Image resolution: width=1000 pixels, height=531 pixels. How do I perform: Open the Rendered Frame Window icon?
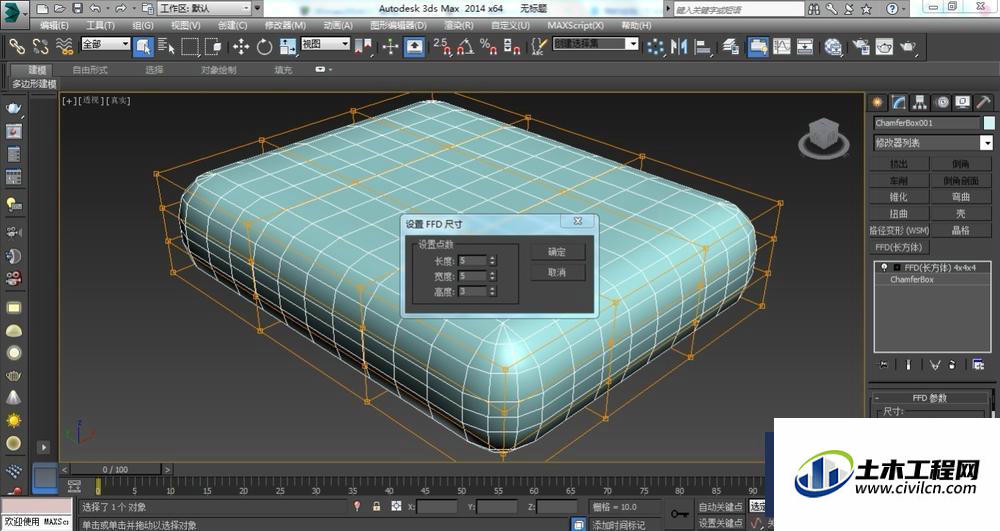coord(884,47)
